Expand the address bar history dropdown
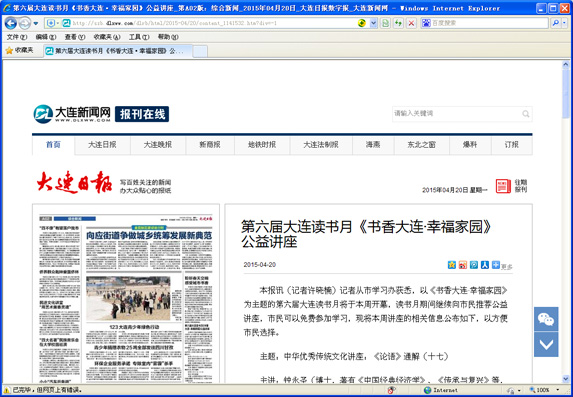Screen dimensions: 573x397 373,23
